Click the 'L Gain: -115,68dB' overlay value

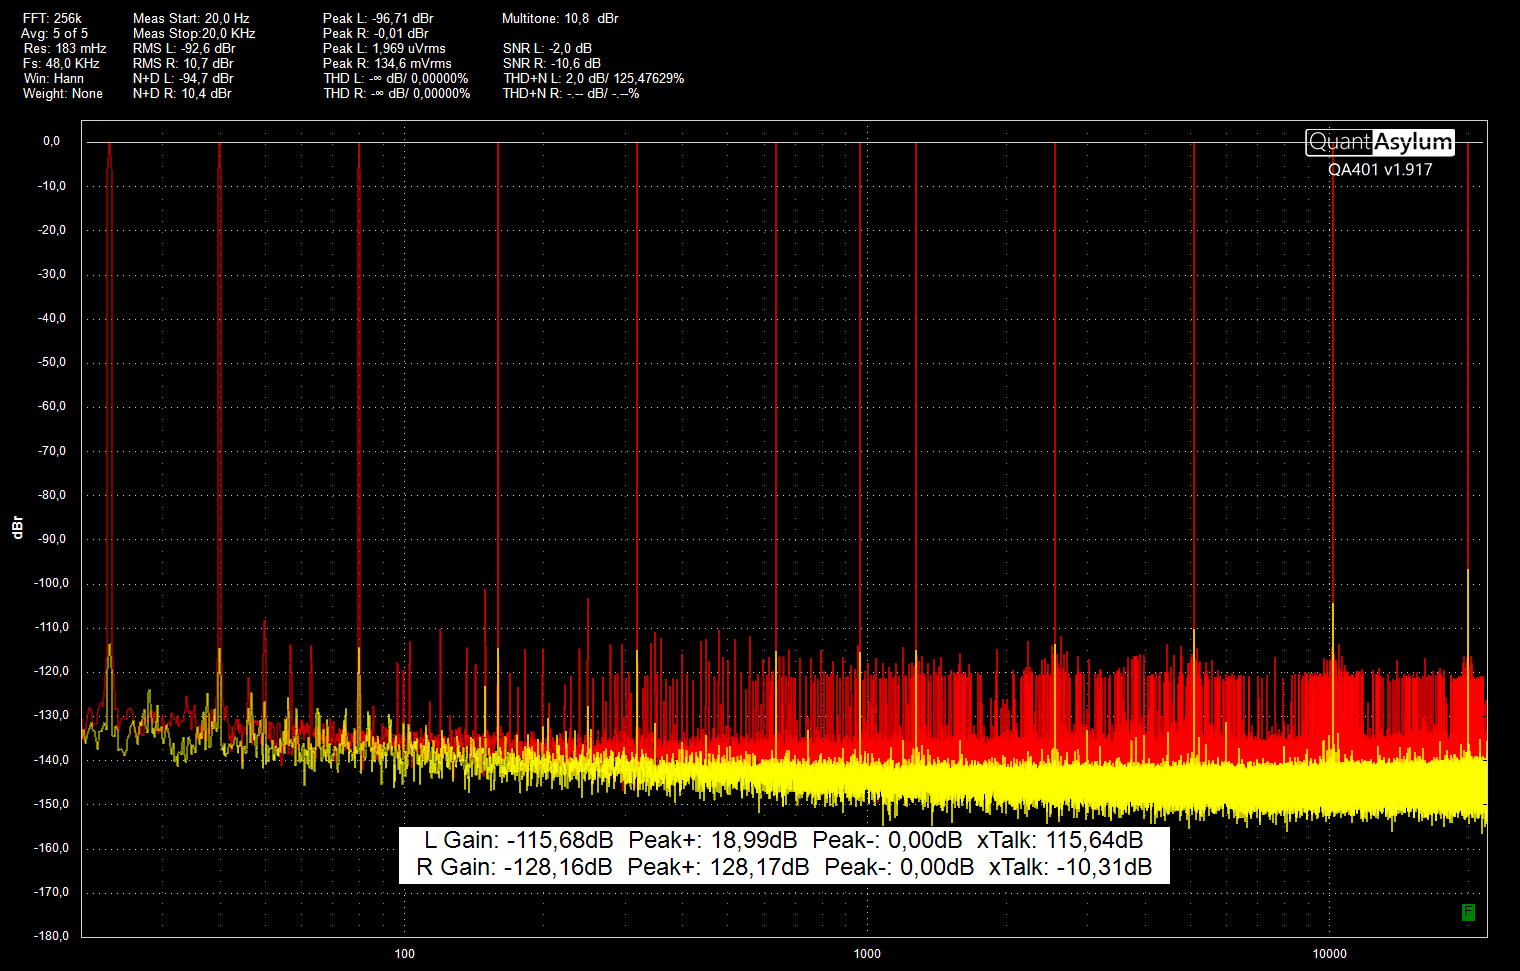click(x=518, y=840)
